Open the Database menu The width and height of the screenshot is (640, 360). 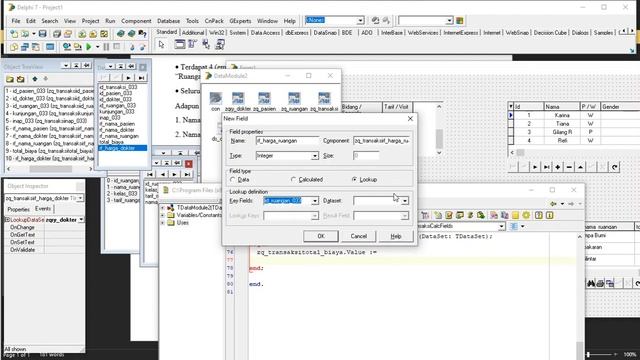(168, 21)
